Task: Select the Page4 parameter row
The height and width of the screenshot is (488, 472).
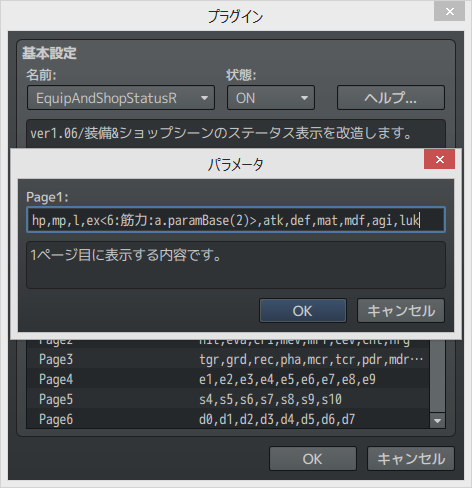Action: 228,379
